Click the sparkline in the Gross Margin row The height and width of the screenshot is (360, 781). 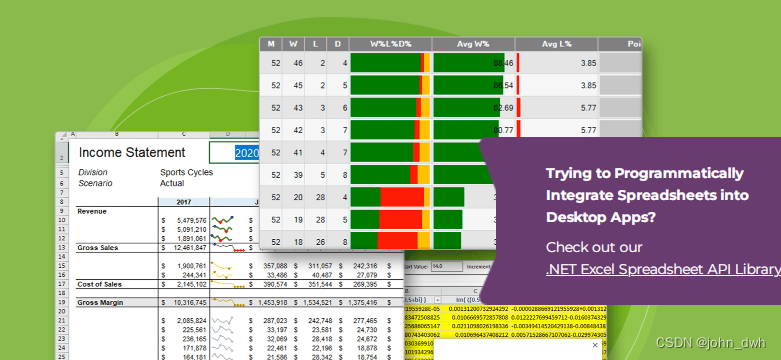point(228,302)
